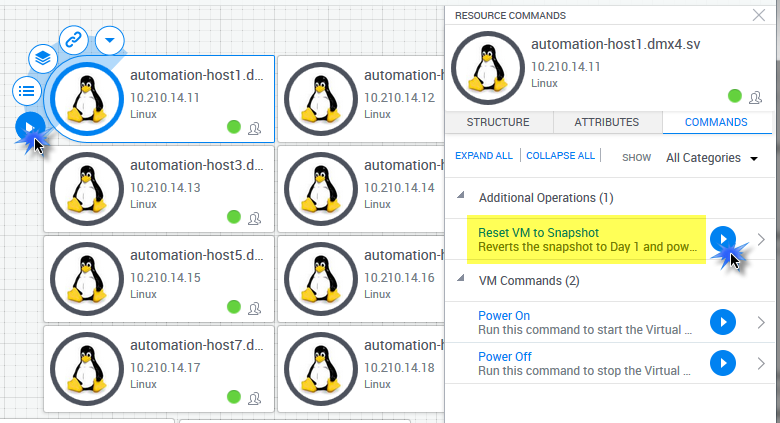Click green status dot in Resource Commands header

click(735, 96)
